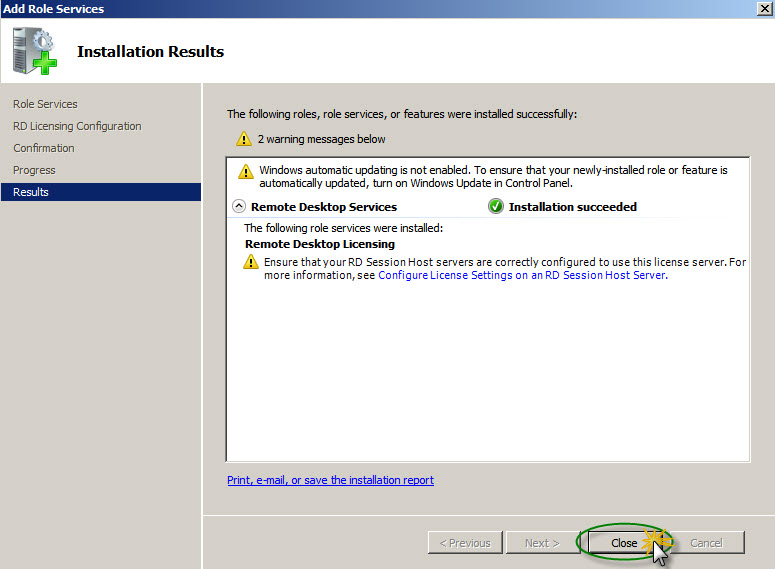Click the warning icon beside RD Session Host message
The height and width of the screenshot is (569, 775).
251,262
